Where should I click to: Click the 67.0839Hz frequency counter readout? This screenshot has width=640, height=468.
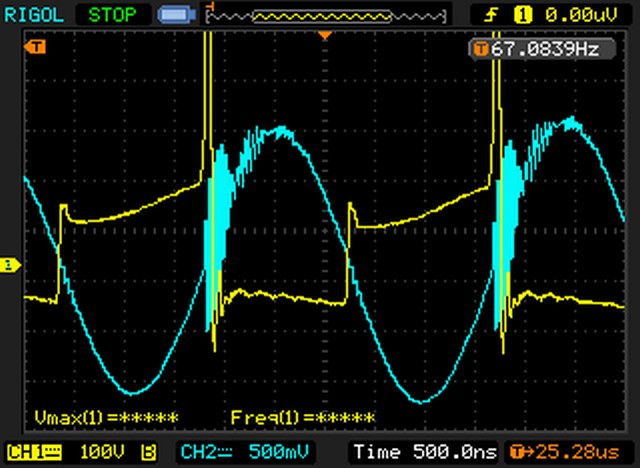click(x=542, y=48)
